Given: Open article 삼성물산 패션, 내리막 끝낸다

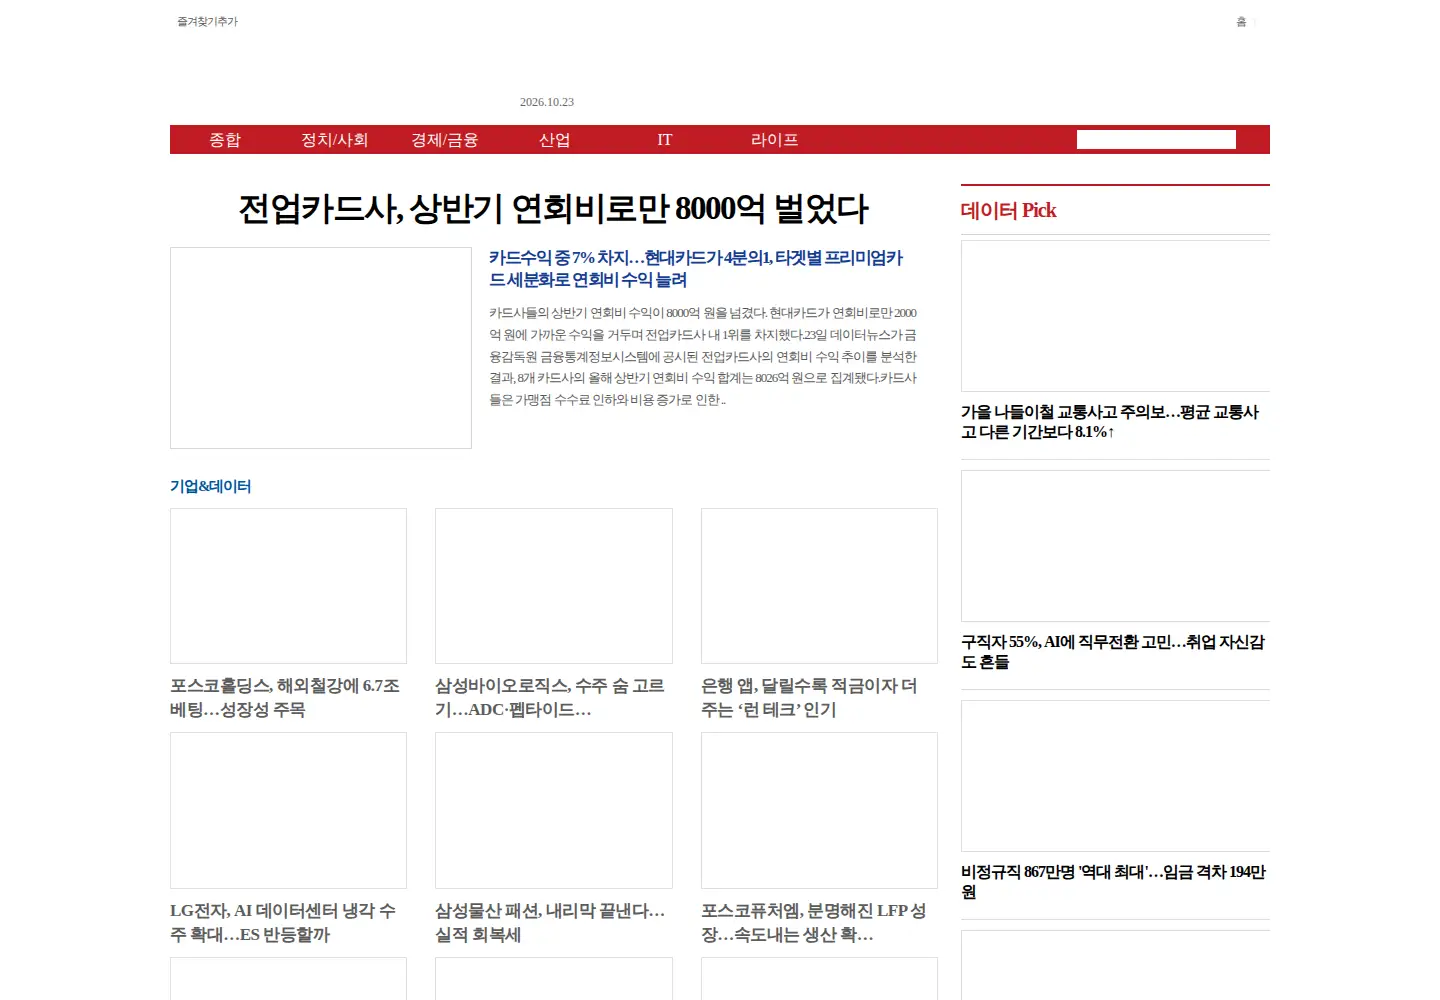Looking at the screenshot, I should [x=550, y=923].
